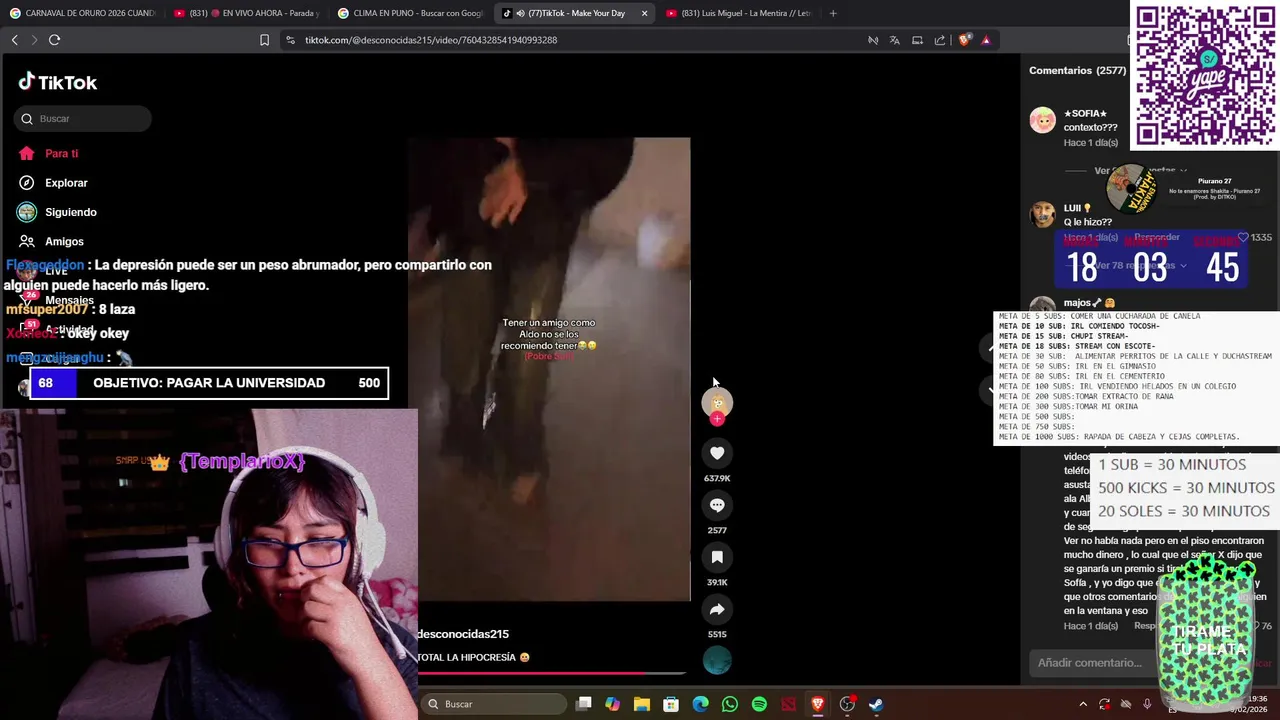Click the creator avatar beside the video
Screen dimensions: 1280x720
point(717,402)
